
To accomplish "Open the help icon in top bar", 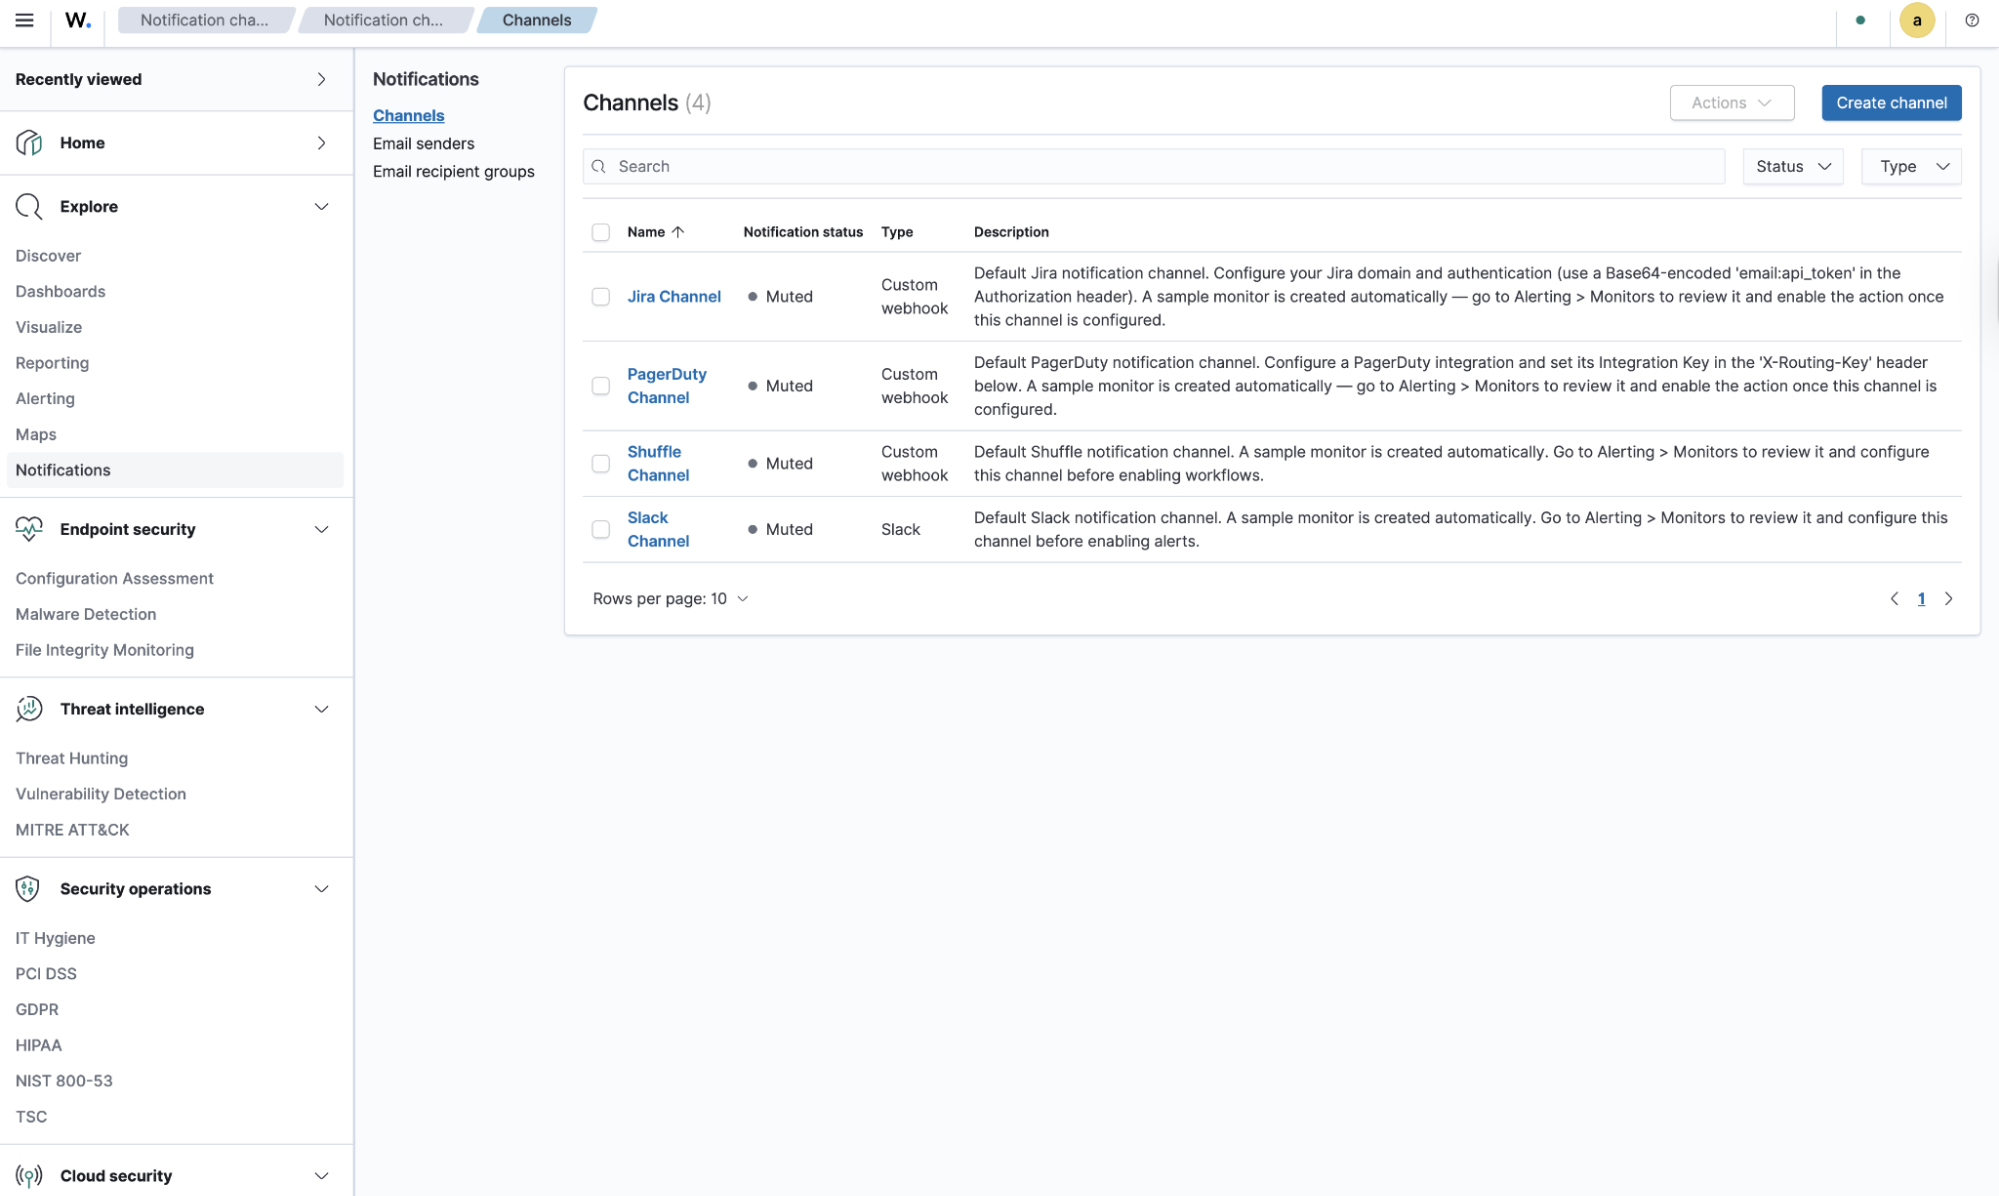I will pos(1971,20).
